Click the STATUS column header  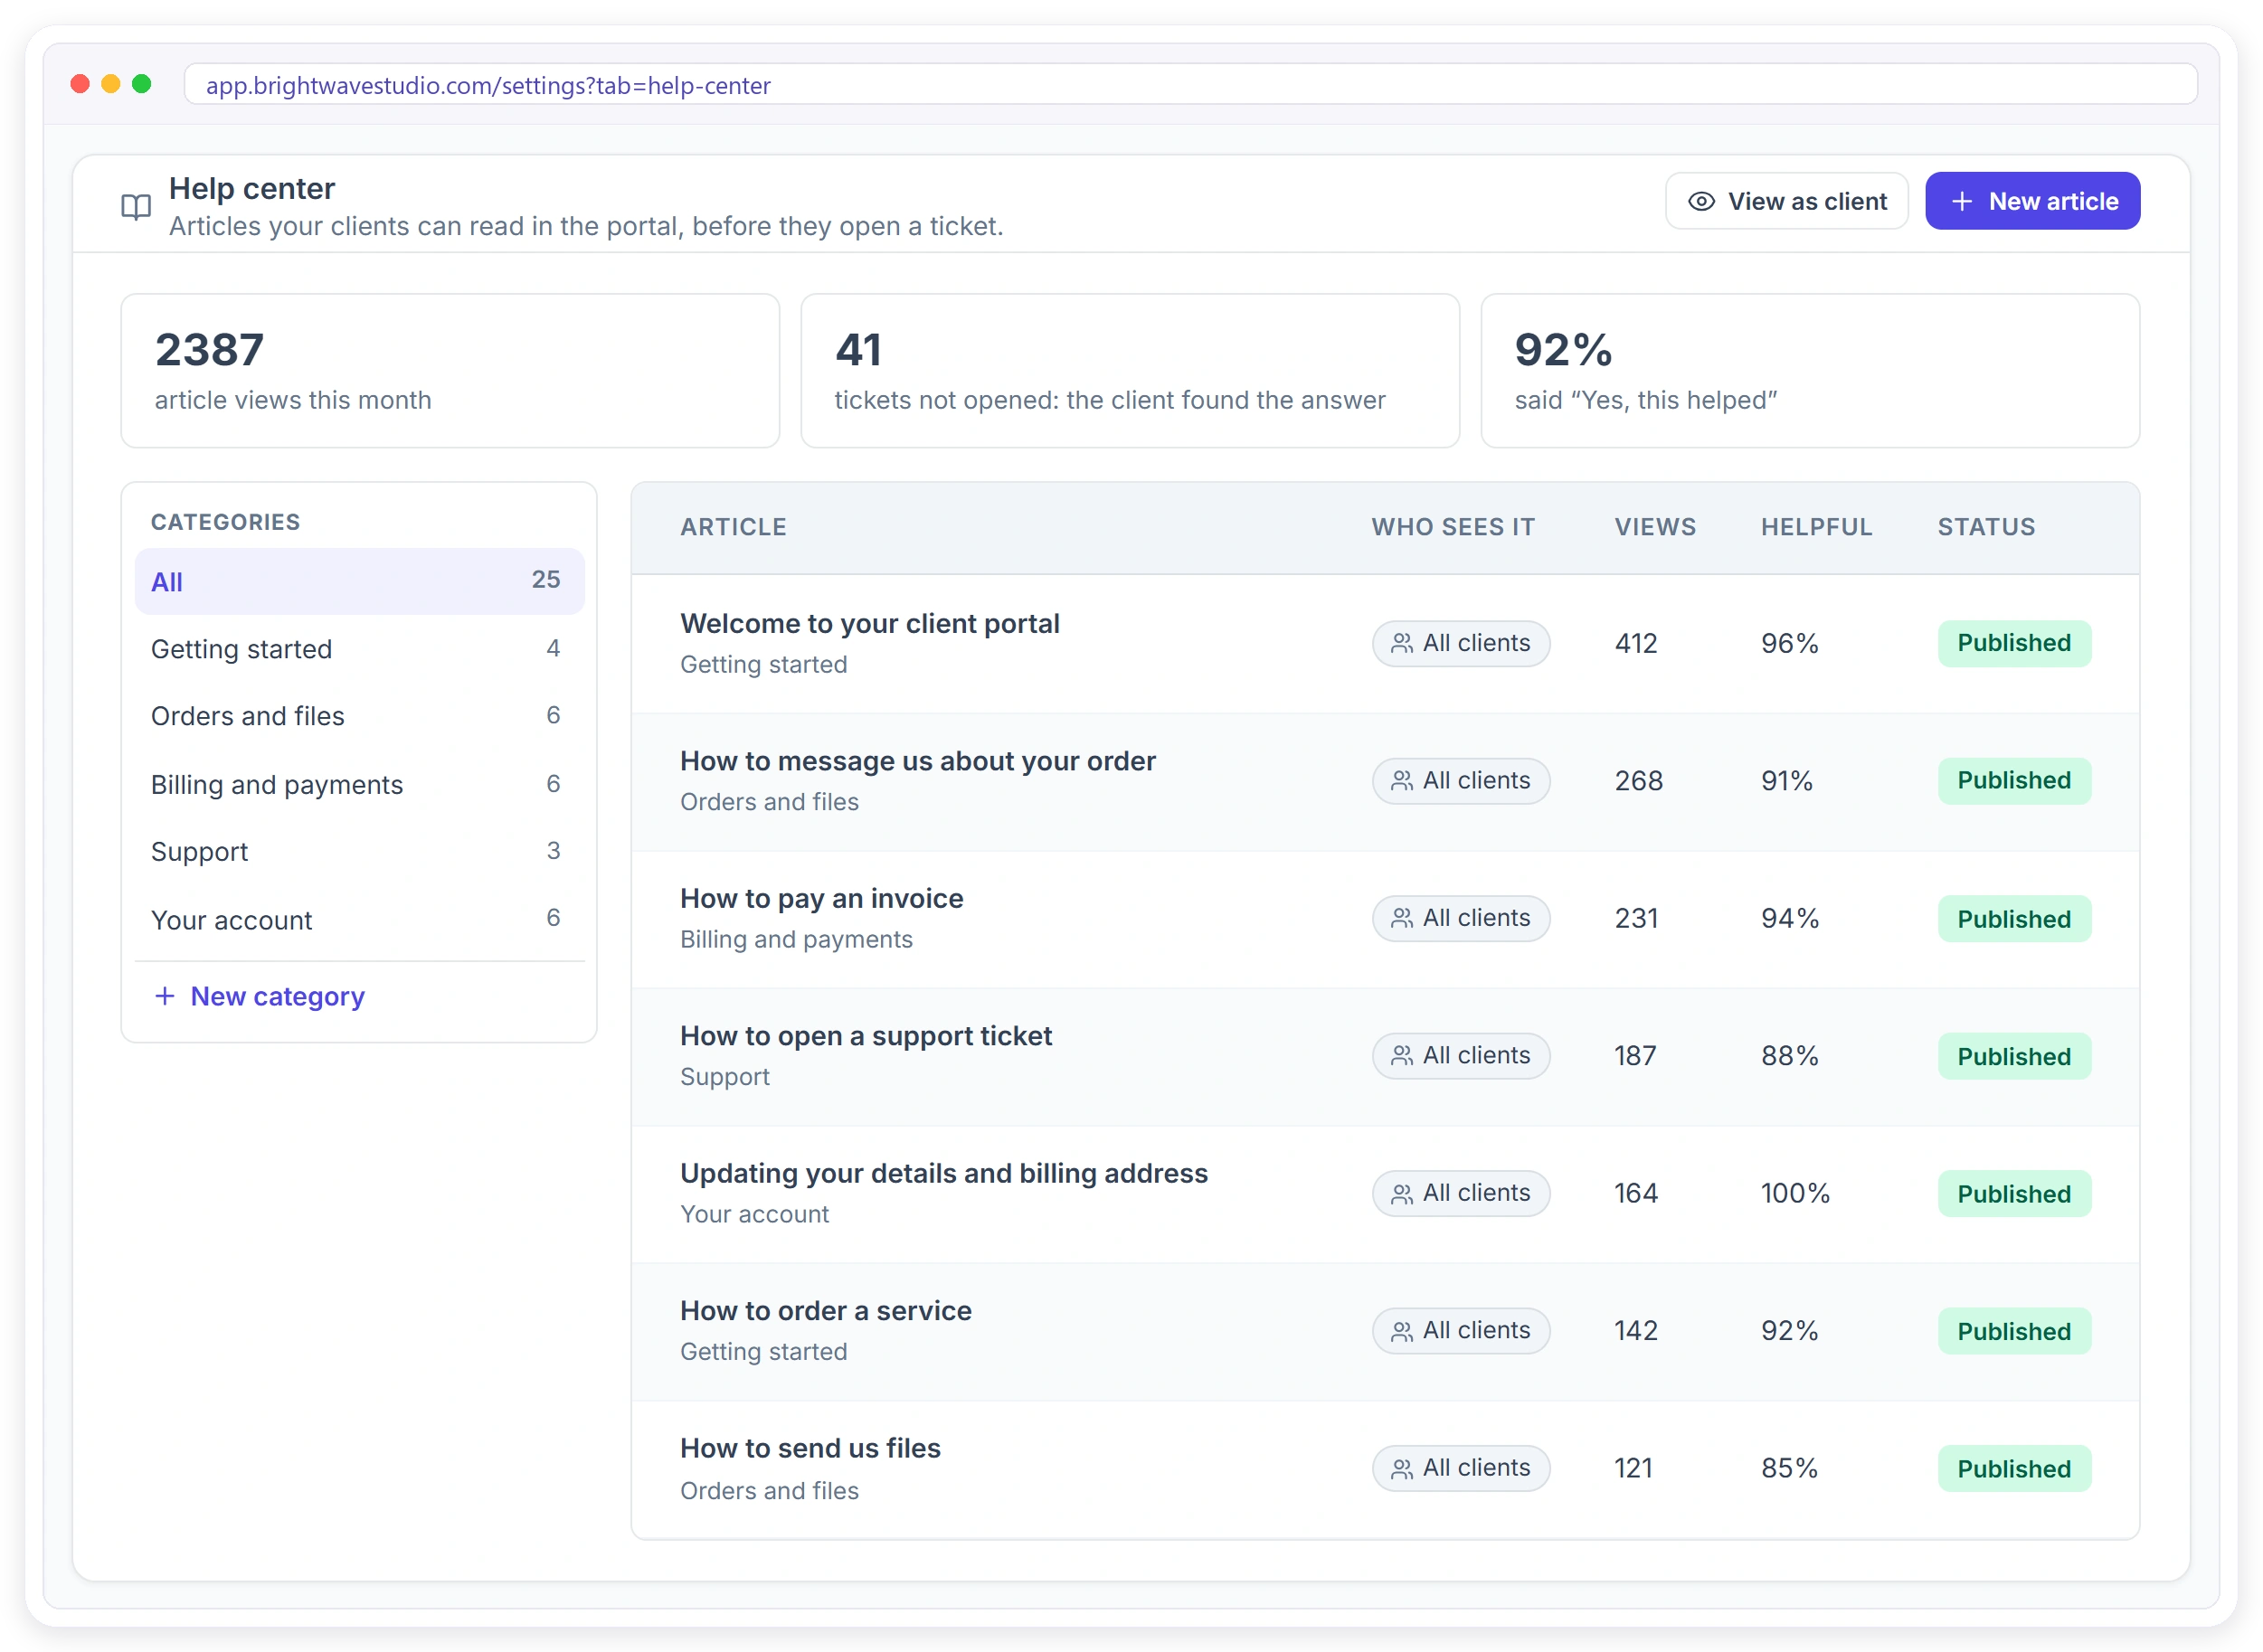click(x=1986, y=527)
